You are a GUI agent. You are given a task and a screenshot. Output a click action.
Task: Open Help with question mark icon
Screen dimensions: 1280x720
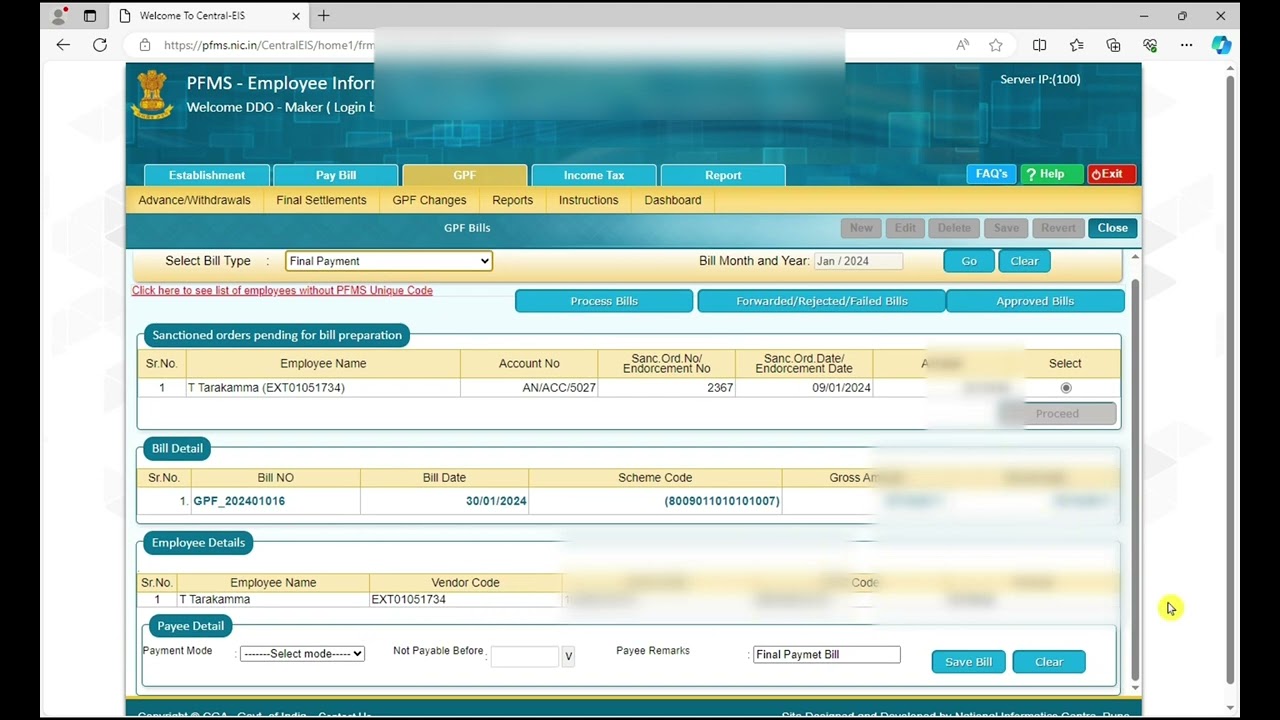point(1052,174)
